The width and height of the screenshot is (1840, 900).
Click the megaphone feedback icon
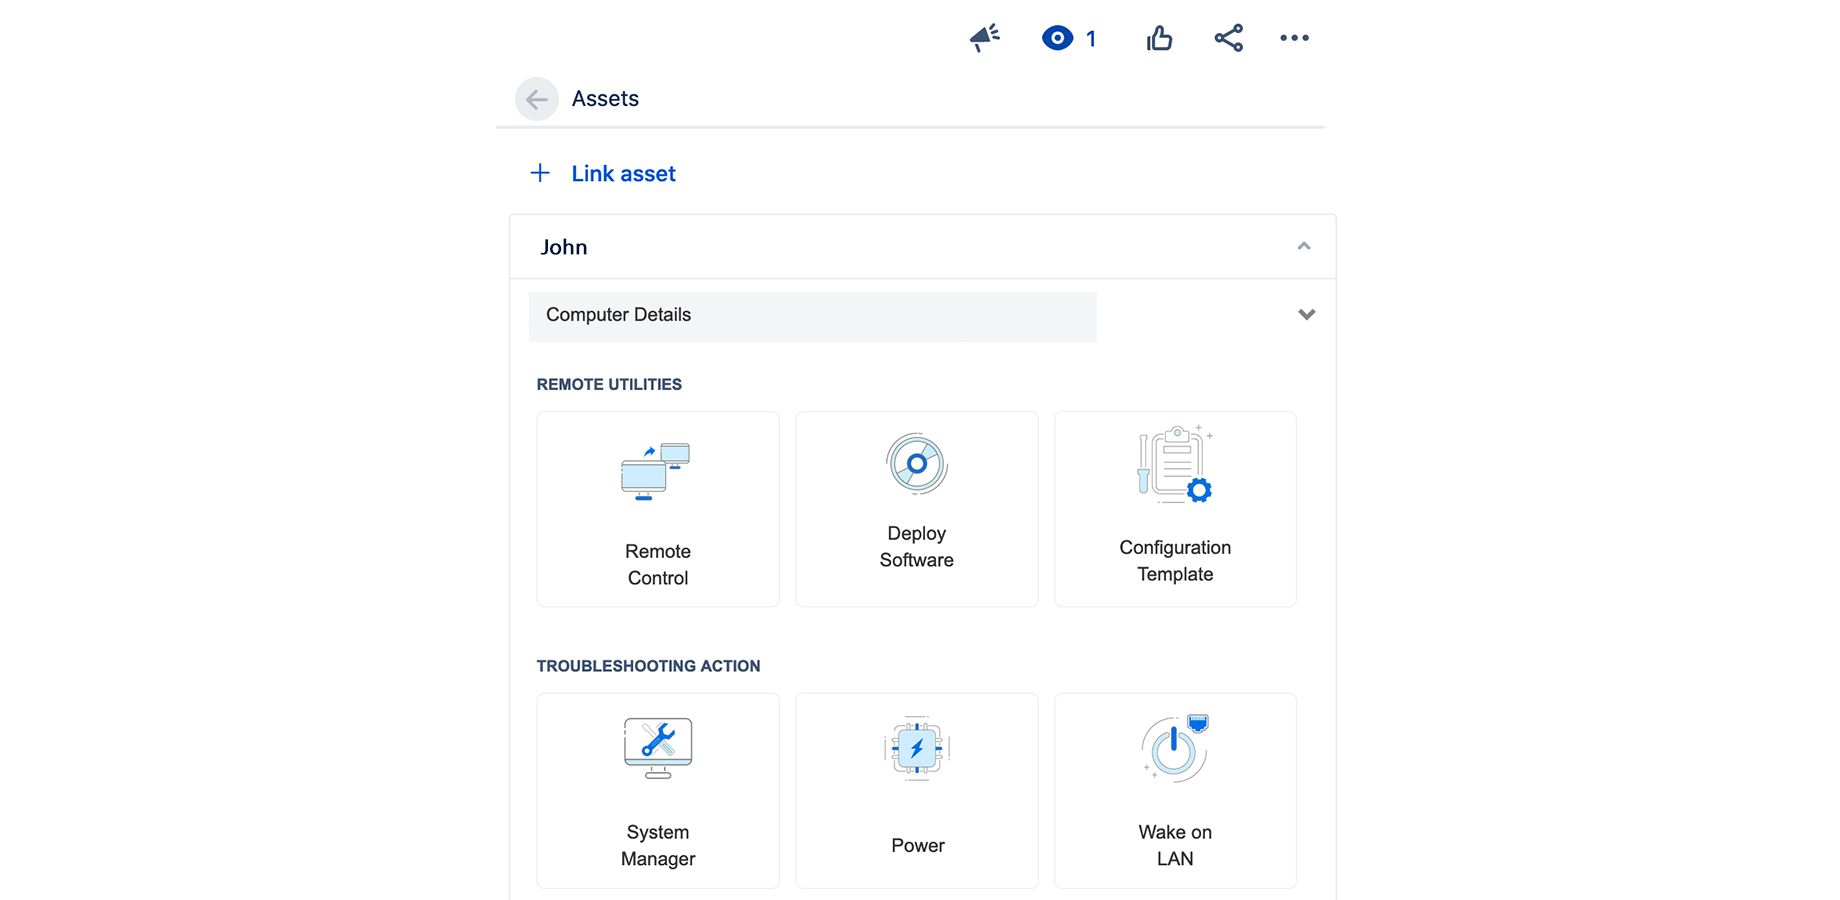(985, 38)
